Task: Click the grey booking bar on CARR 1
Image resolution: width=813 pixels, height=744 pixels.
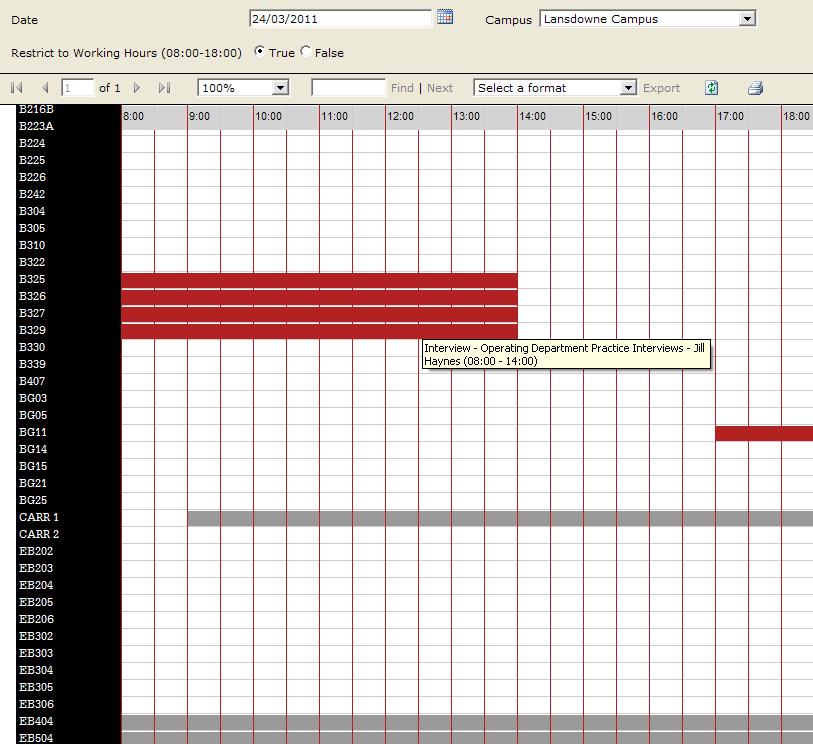Action: 500,518
